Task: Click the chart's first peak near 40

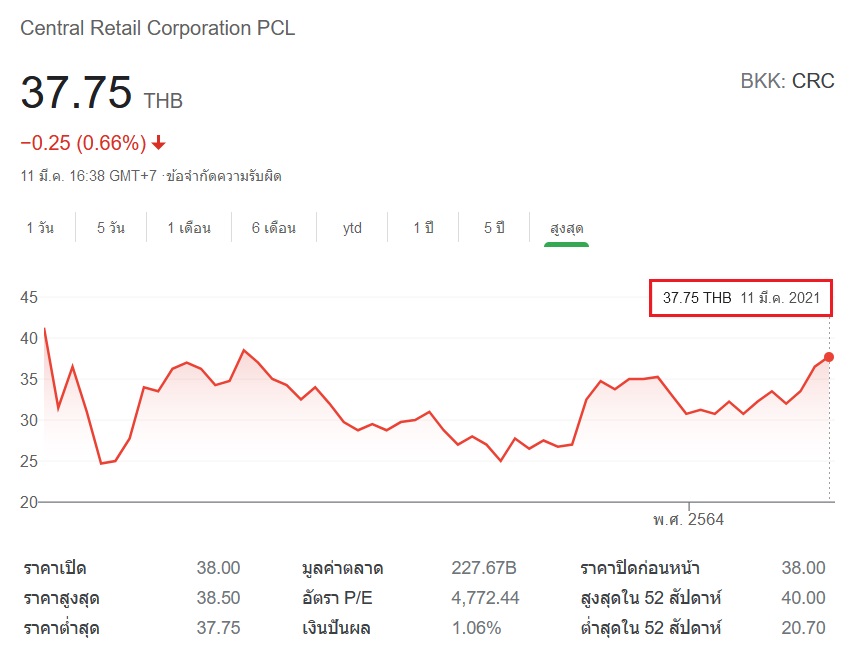Action: coord(44,329)
